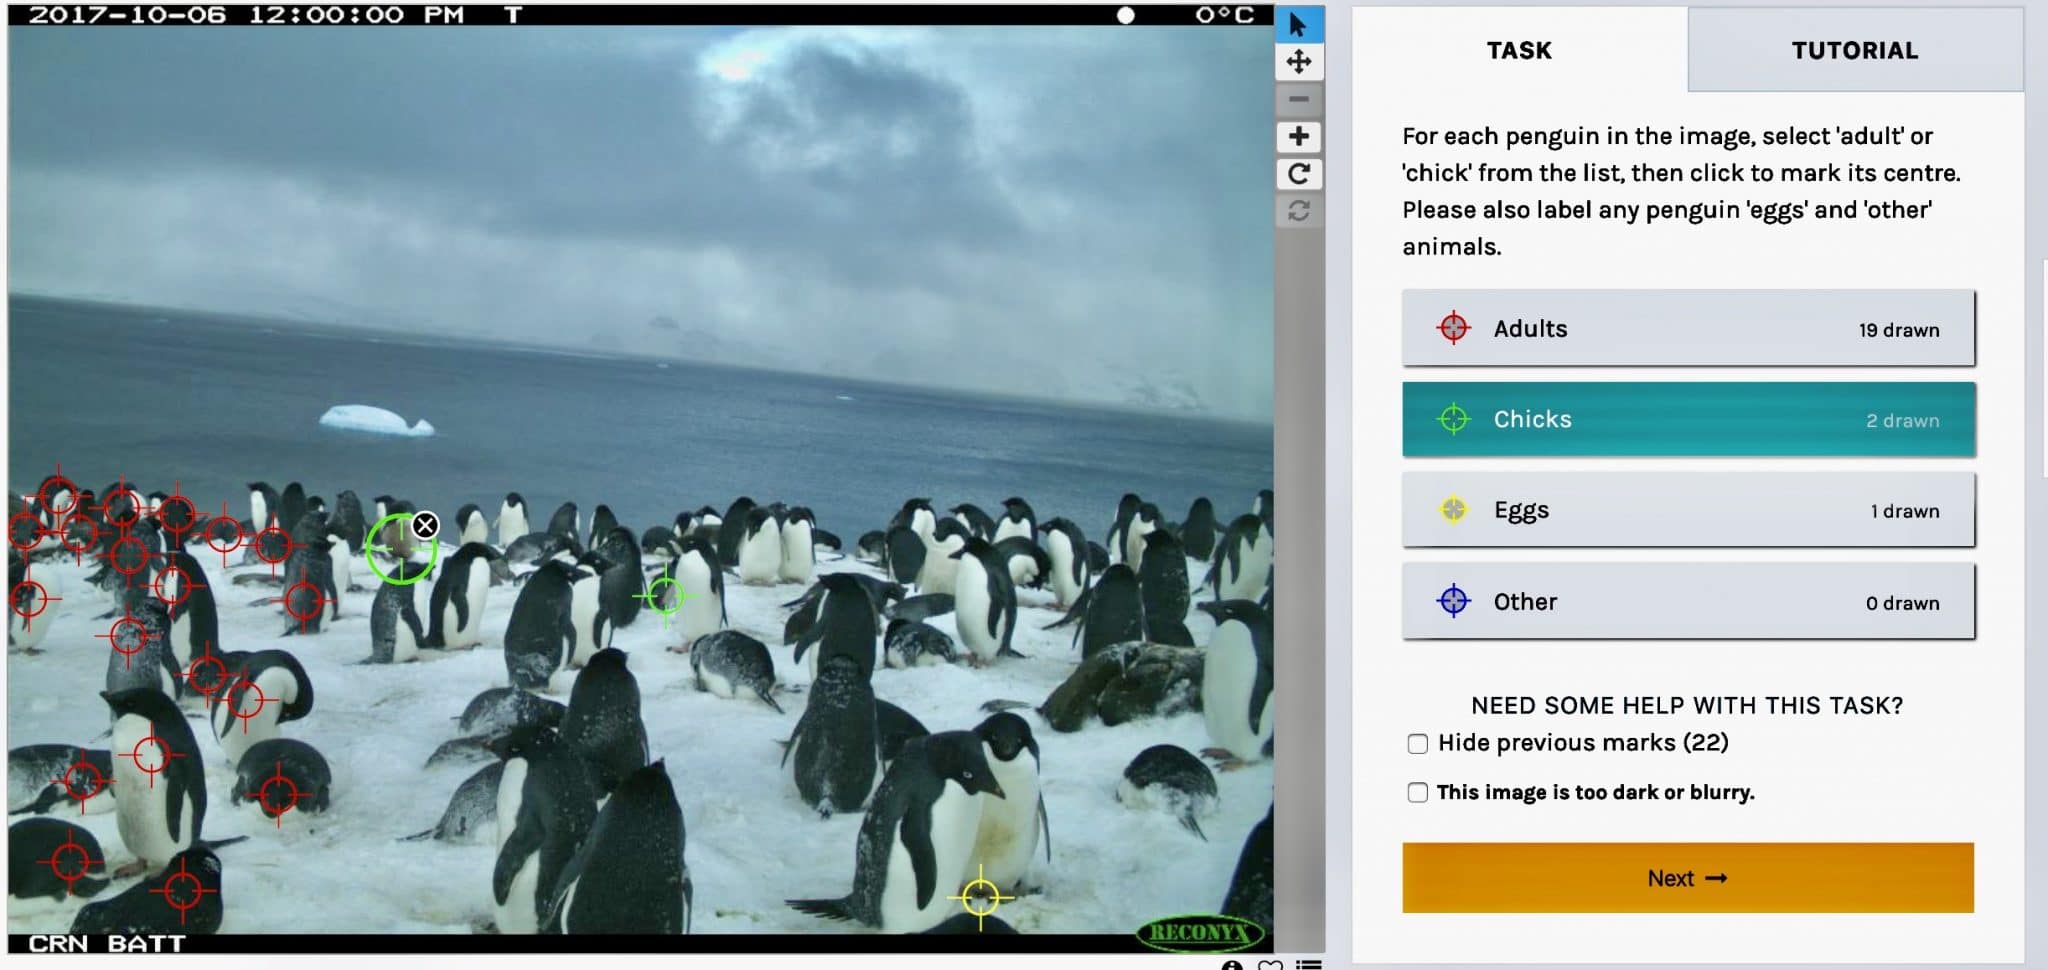Image resolution: width=2048 pixels, height=970 pixels.
Task: Choose the Other marking option
Action: tap(1688, 601)
